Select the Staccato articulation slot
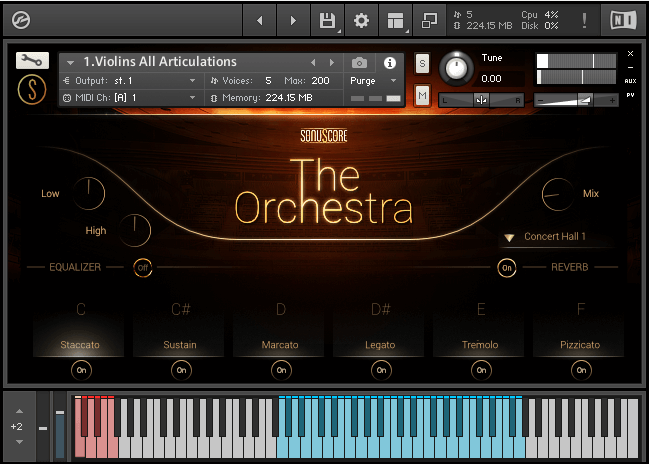 (79, 329)
